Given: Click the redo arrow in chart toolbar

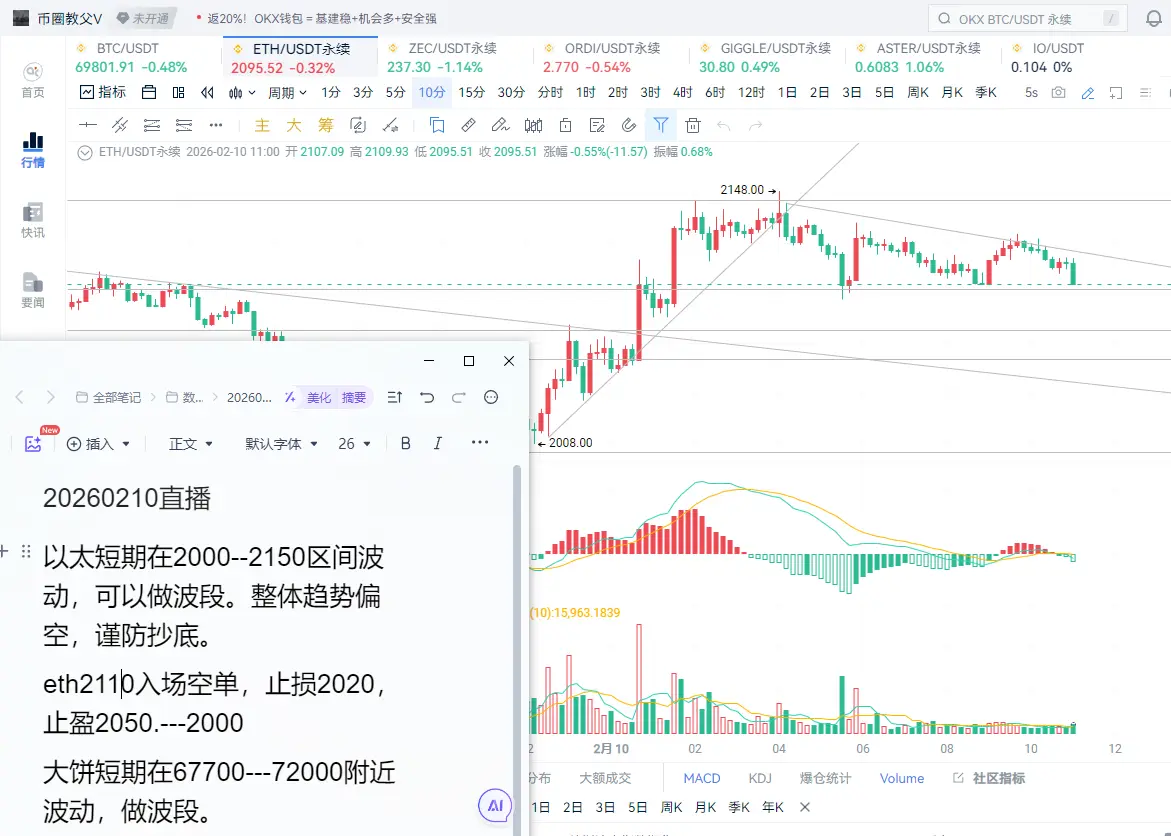Looking at the screenshot, I should pyautogui.click(x=755, y=126).
